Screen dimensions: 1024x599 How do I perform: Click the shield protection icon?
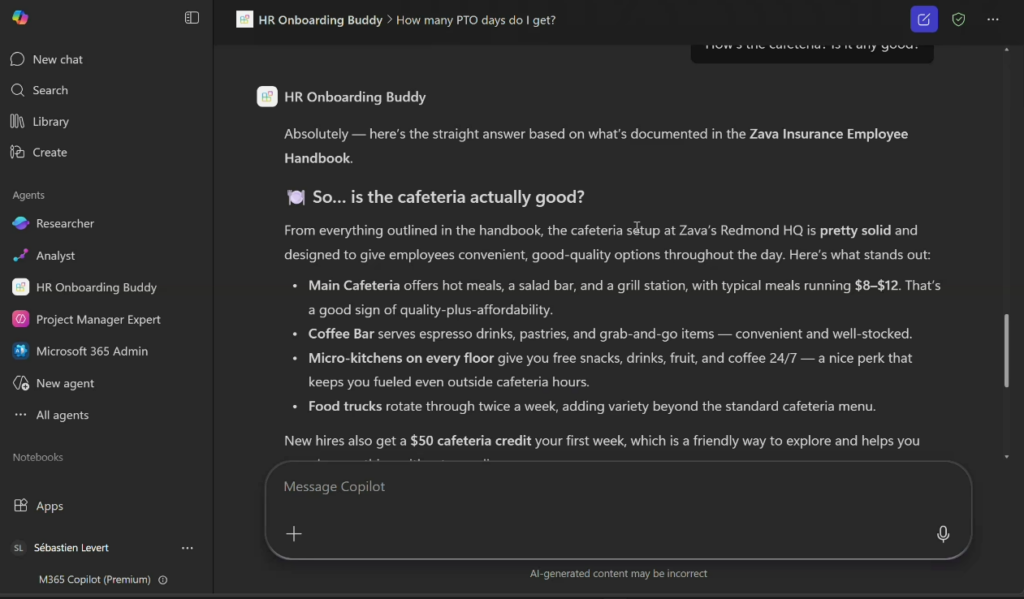958,19
